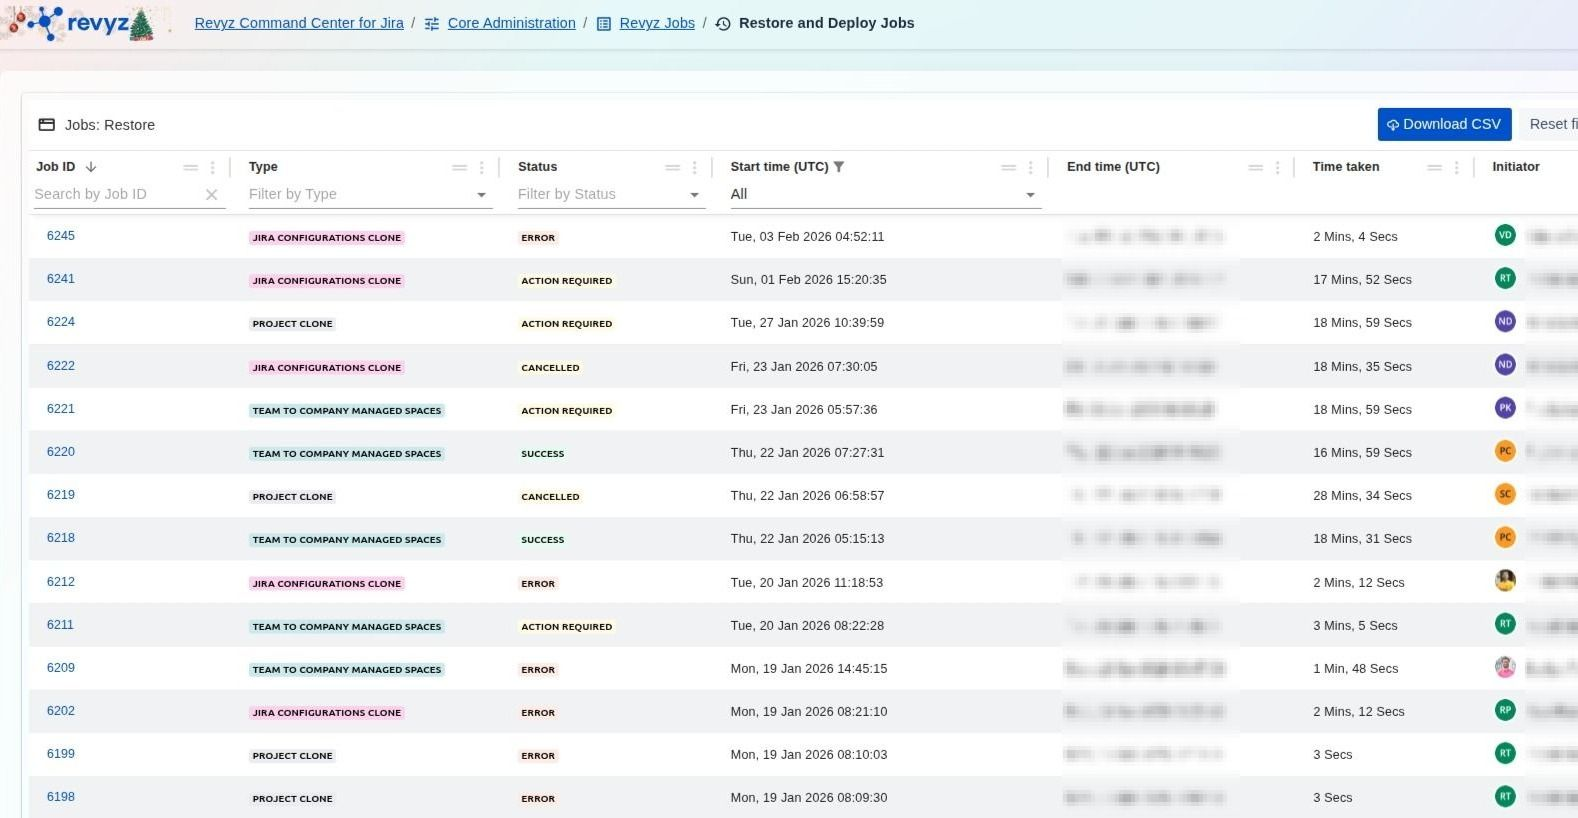Click the Start time filter funnel icon

click(839, 167)
